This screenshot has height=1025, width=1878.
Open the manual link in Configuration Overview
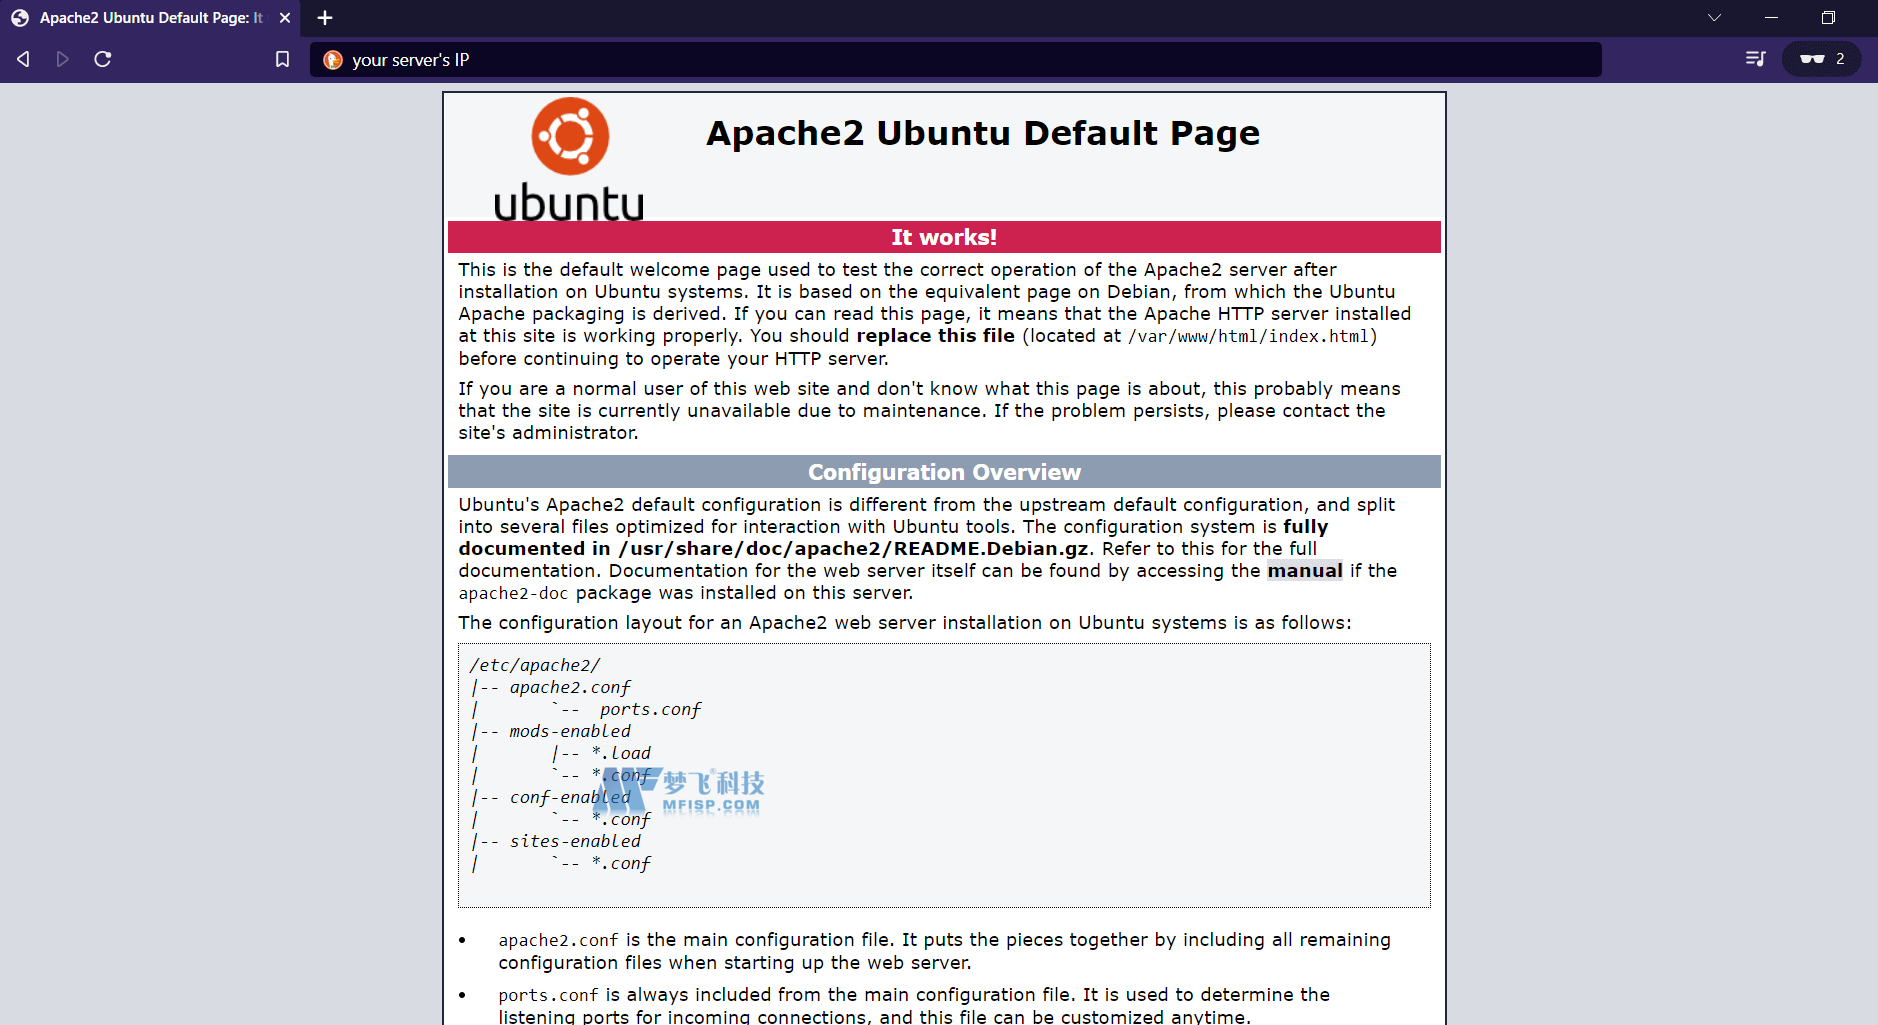coord(1304,571)
